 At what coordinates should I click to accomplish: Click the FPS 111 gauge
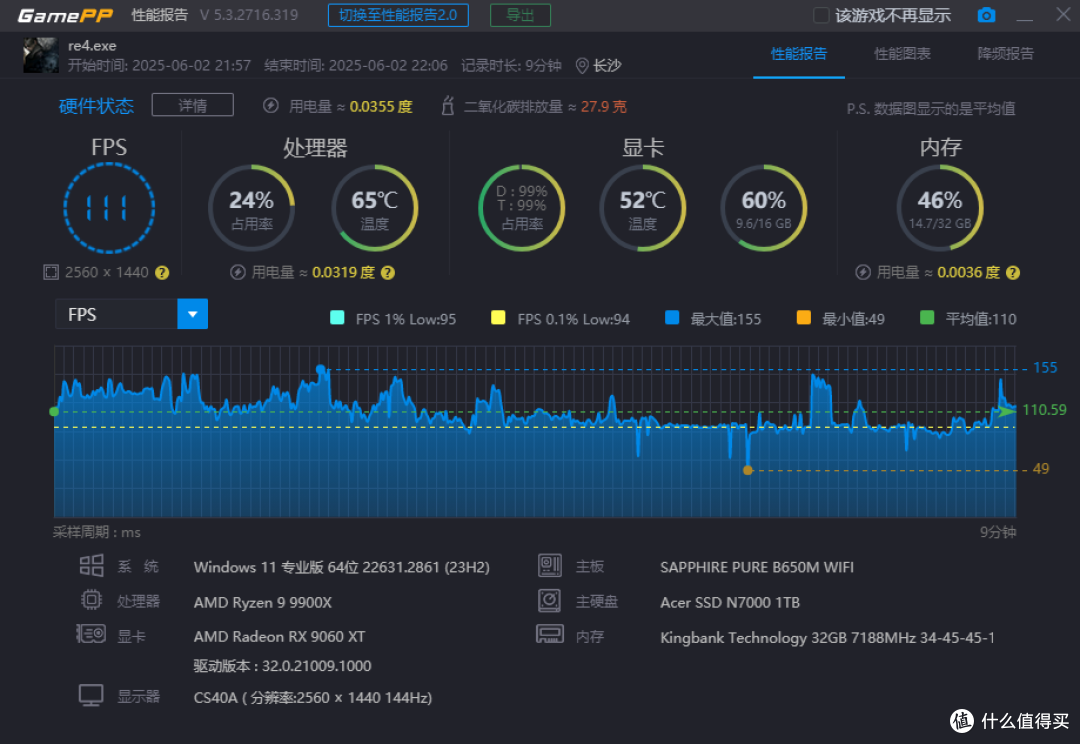[x=109, y=208]
